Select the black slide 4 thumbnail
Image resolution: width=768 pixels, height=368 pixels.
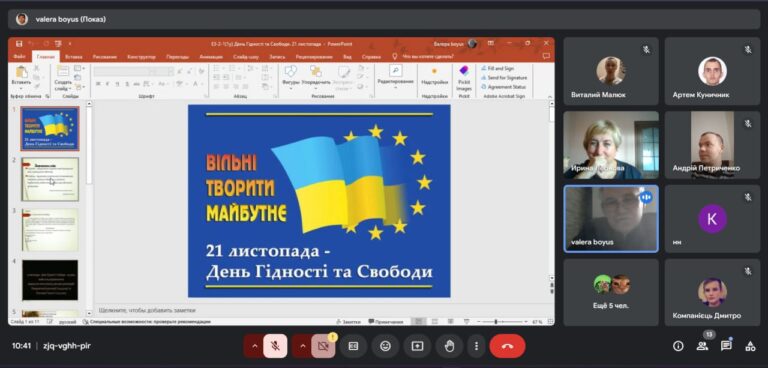tap(50, 280)
